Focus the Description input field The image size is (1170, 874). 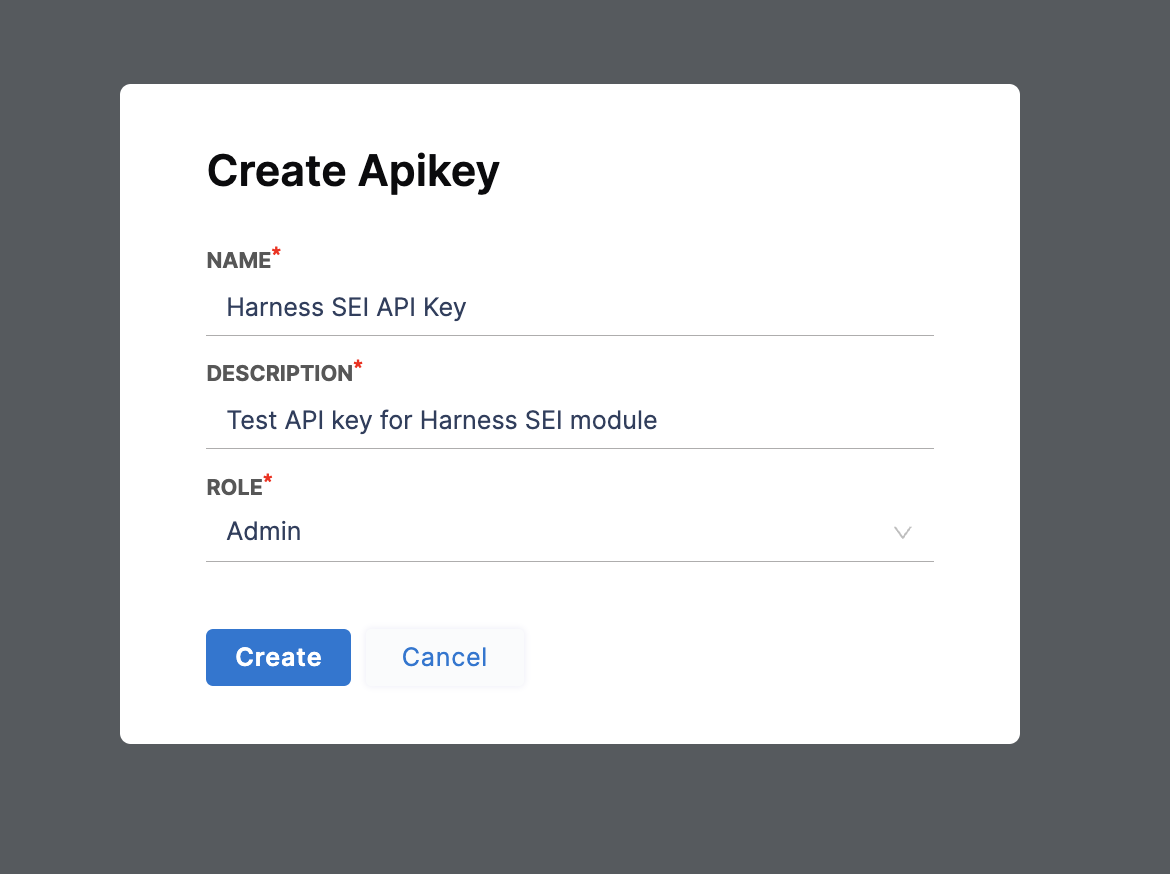[569, 420]
